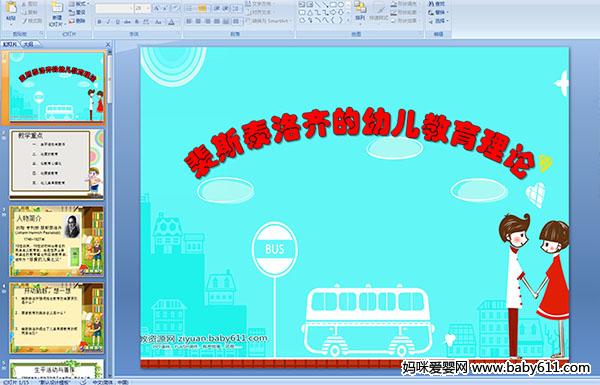Image resolution: width=600 pixels, height=385 pixels.
Task: Open the Shape Fill (形状填充) dropdown
Action: (x=405, y=4)
